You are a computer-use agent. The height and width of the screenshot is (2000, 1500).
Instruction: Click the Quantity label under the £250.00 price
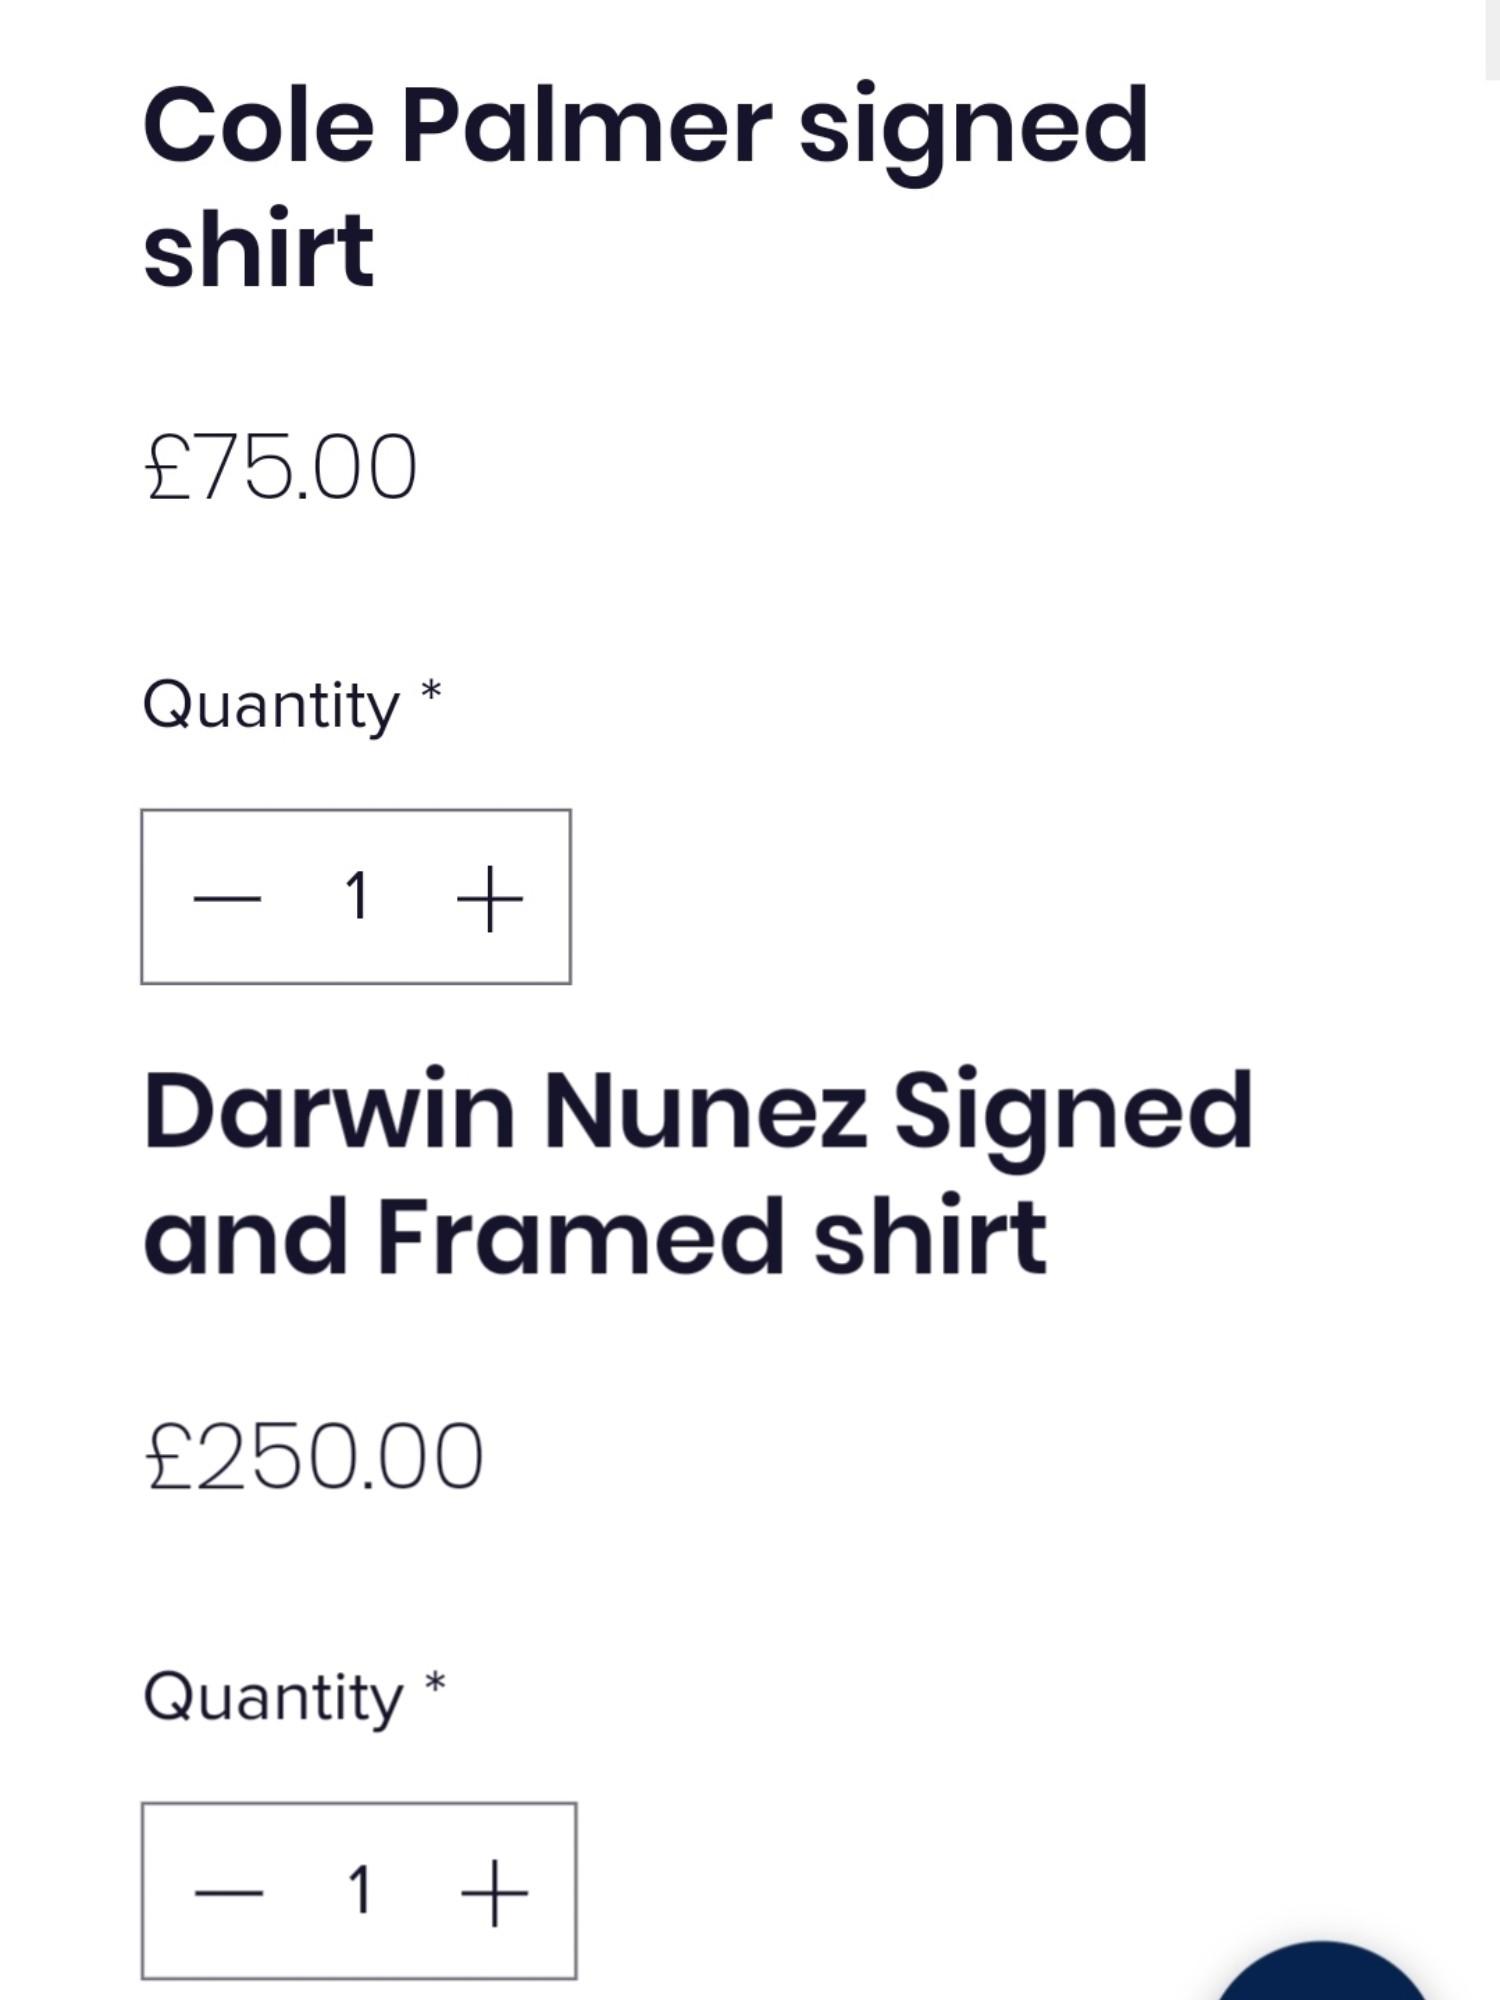tap(273, 1698)
